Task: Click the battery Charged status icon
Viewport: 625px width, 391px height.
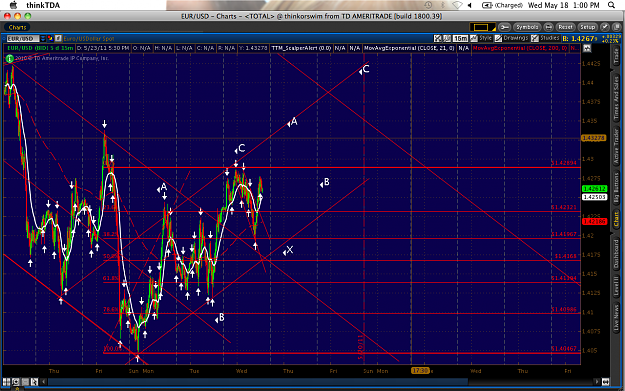Action: pos(502,5)
